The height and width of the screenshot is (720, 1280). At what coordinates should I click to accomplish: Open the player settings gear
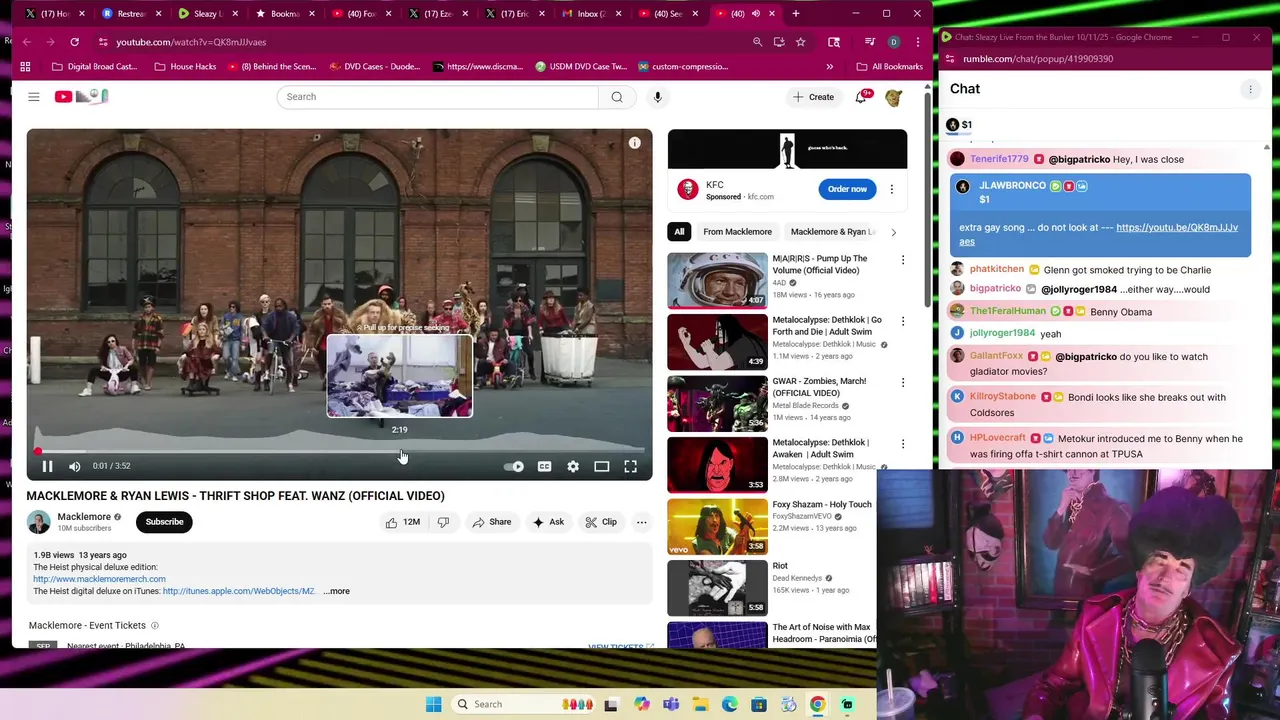[573, 466]
